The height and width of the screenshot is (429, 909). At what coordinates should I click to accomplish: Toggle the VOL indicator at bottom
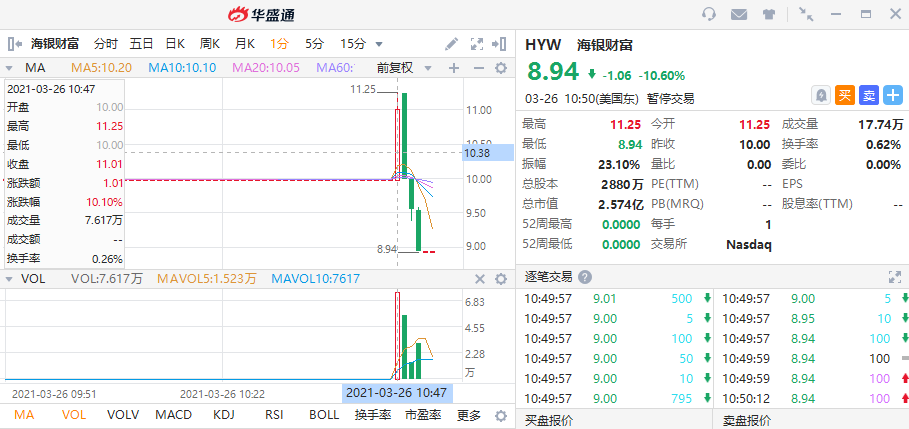pos(74,415)
